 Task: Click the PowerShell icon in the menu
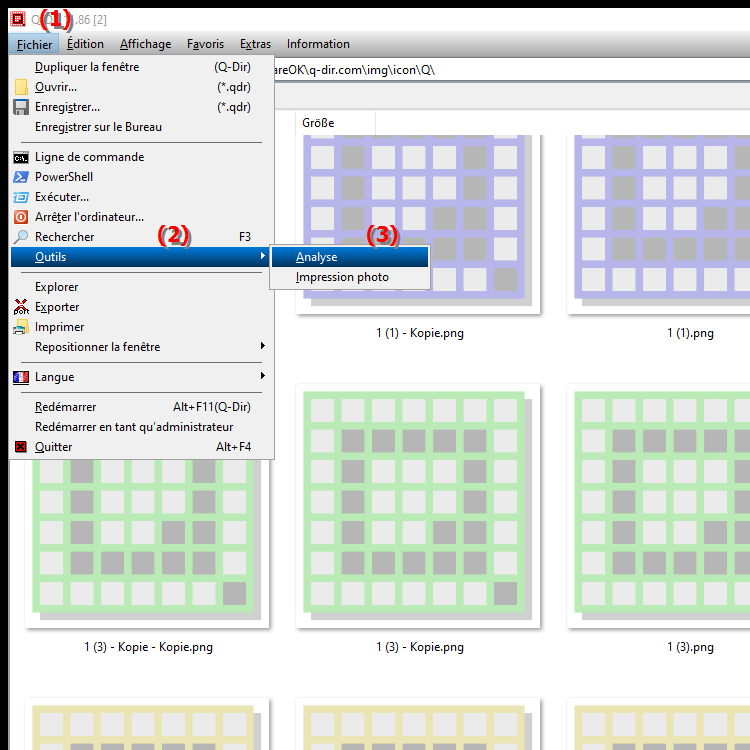point(21,177)
